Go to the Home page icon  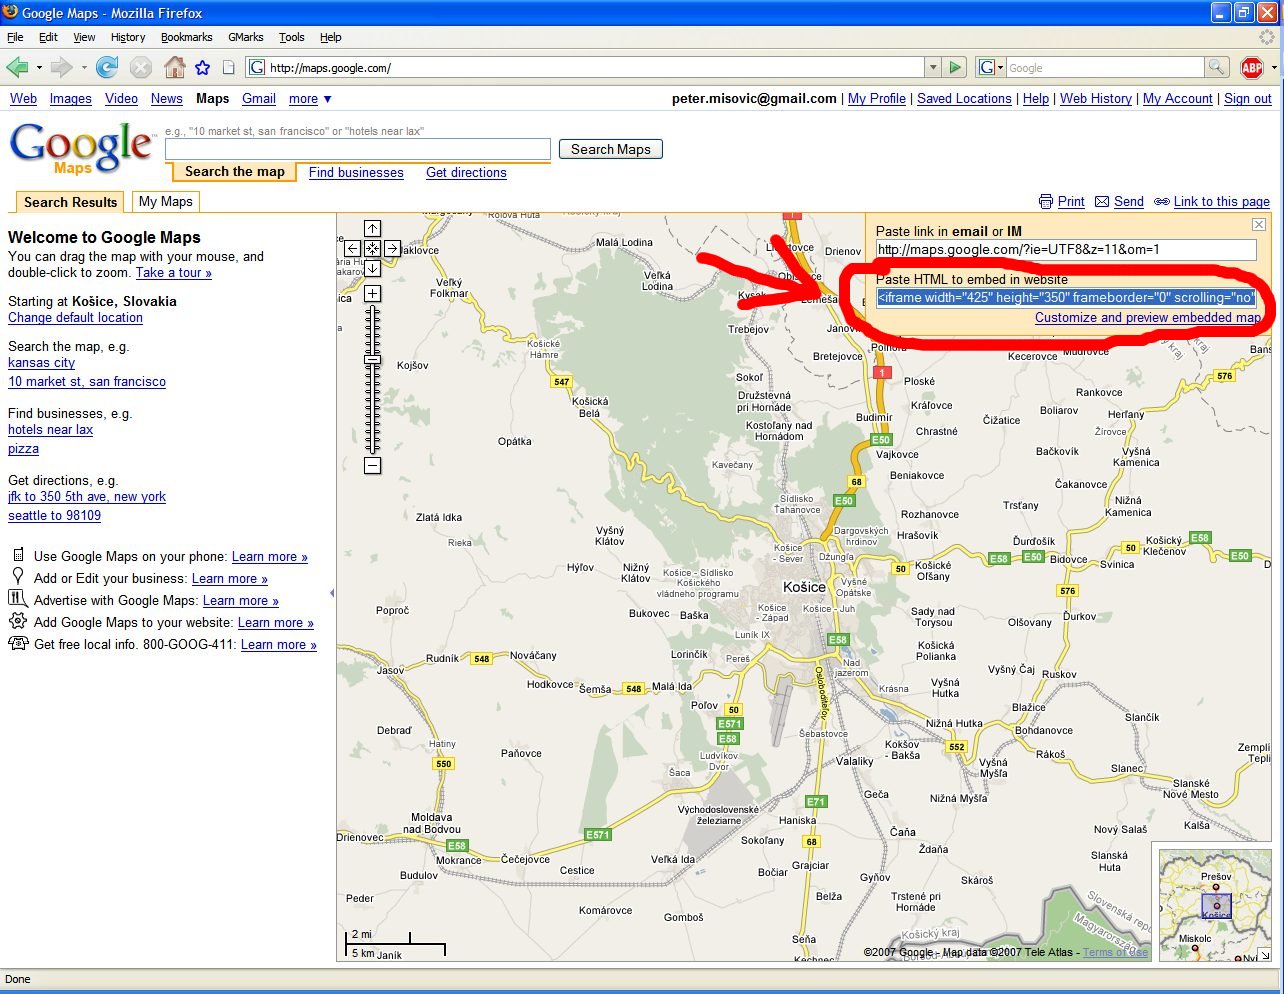174,67
